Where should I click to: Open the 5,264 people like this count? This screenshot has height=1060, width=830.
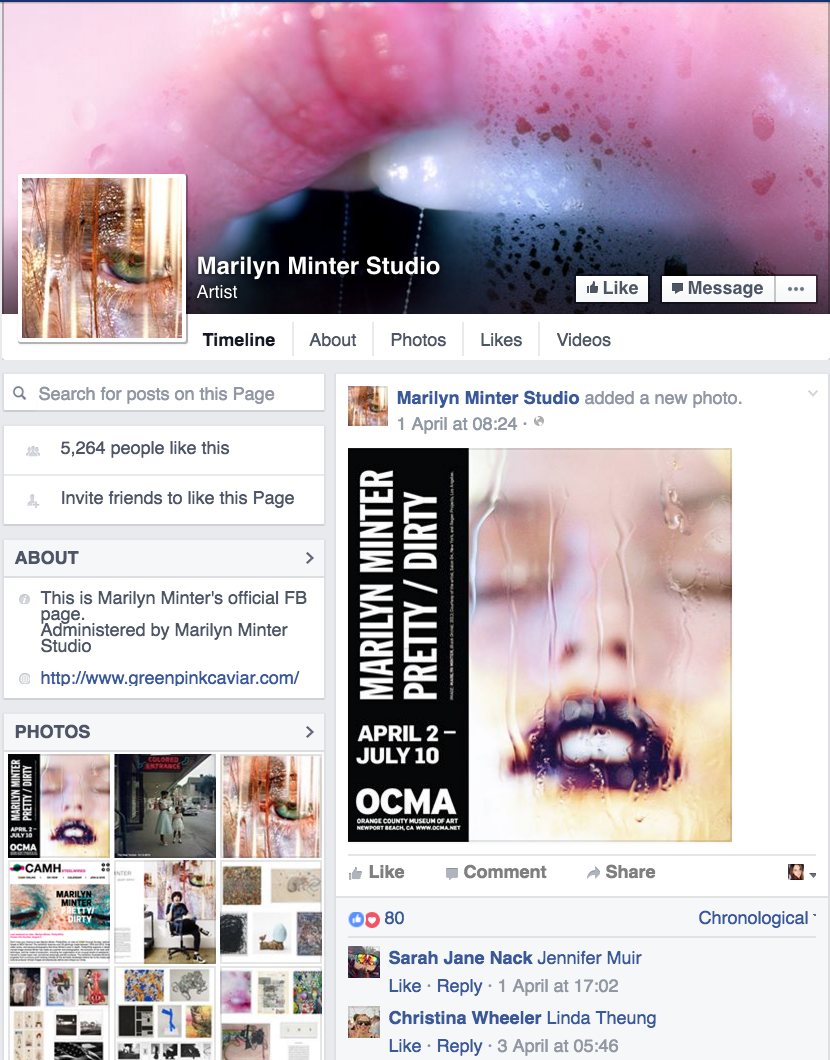pos(145,448)
